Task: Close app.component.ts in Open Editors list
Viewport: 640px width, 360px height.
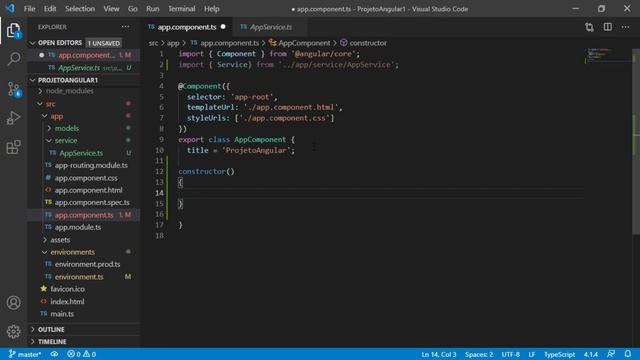Action: pyautogui.click(x=41, y=55)
